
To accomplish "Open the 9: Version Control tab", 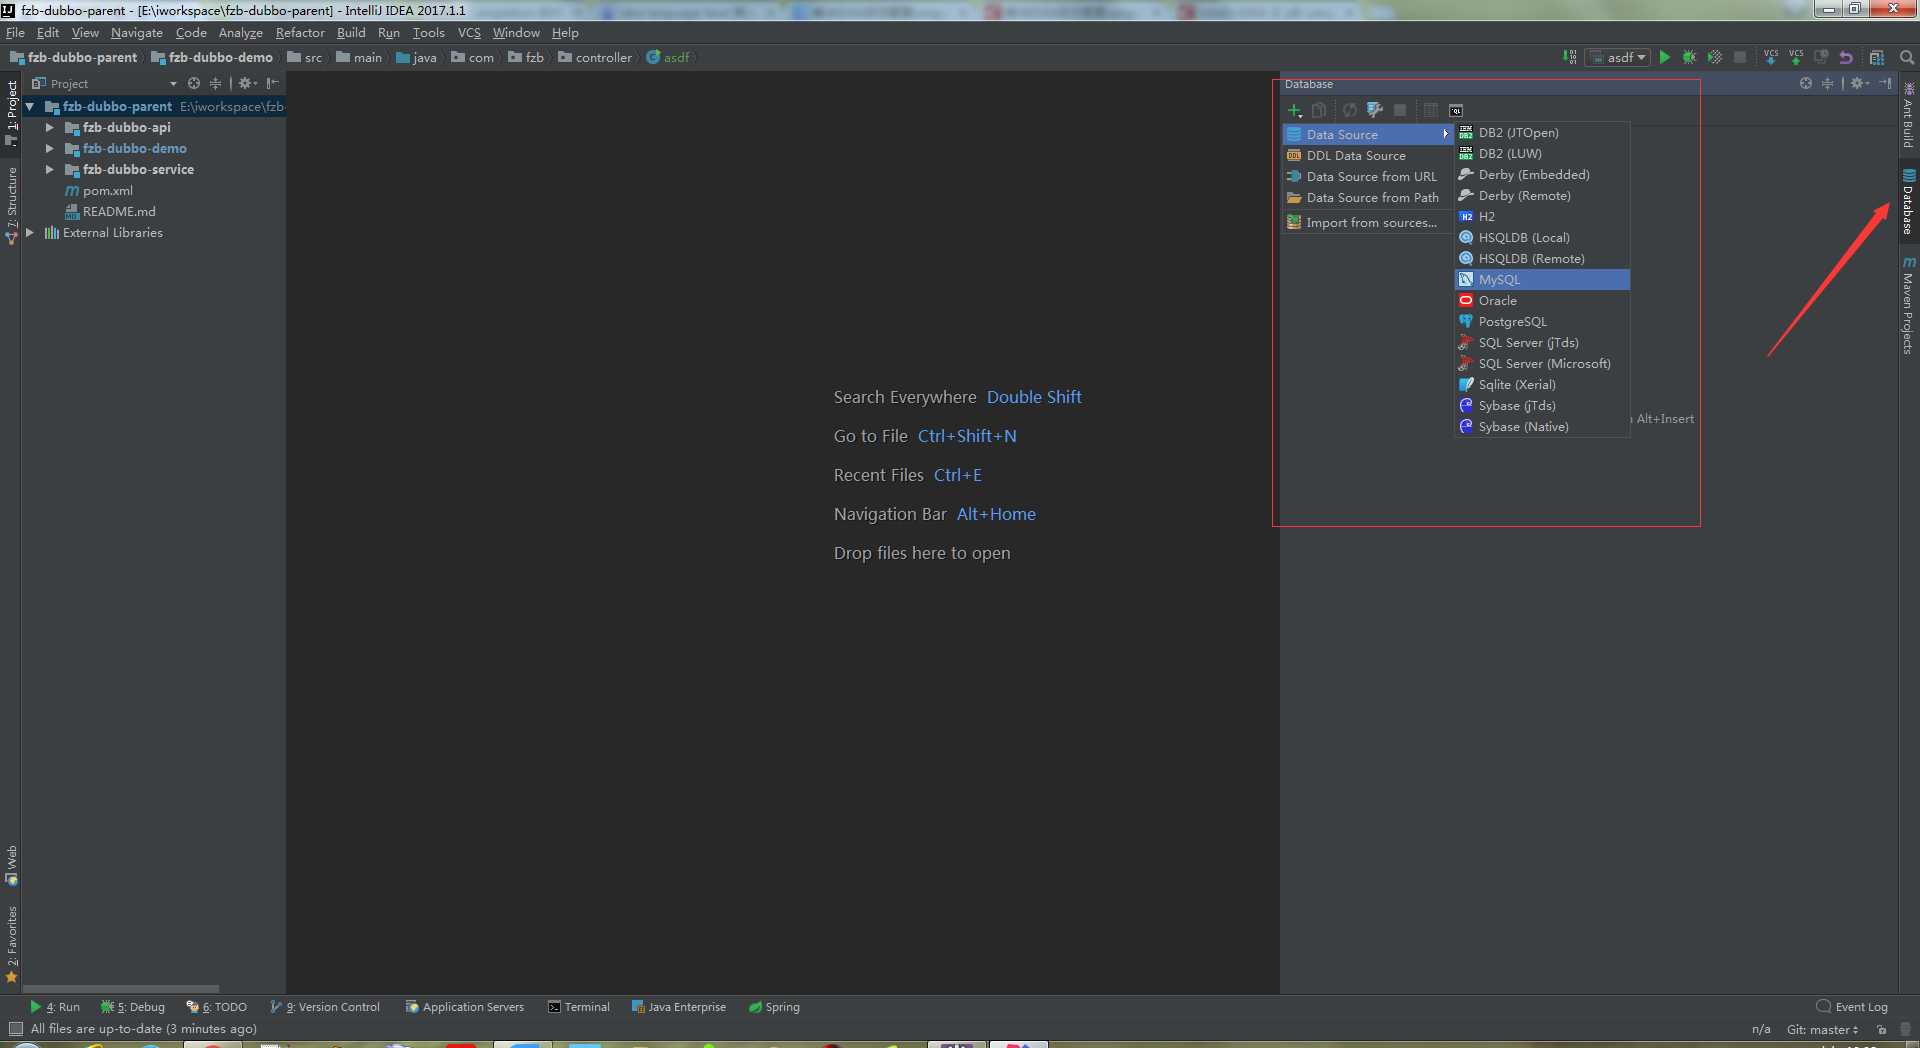I will pos(325,1007).
